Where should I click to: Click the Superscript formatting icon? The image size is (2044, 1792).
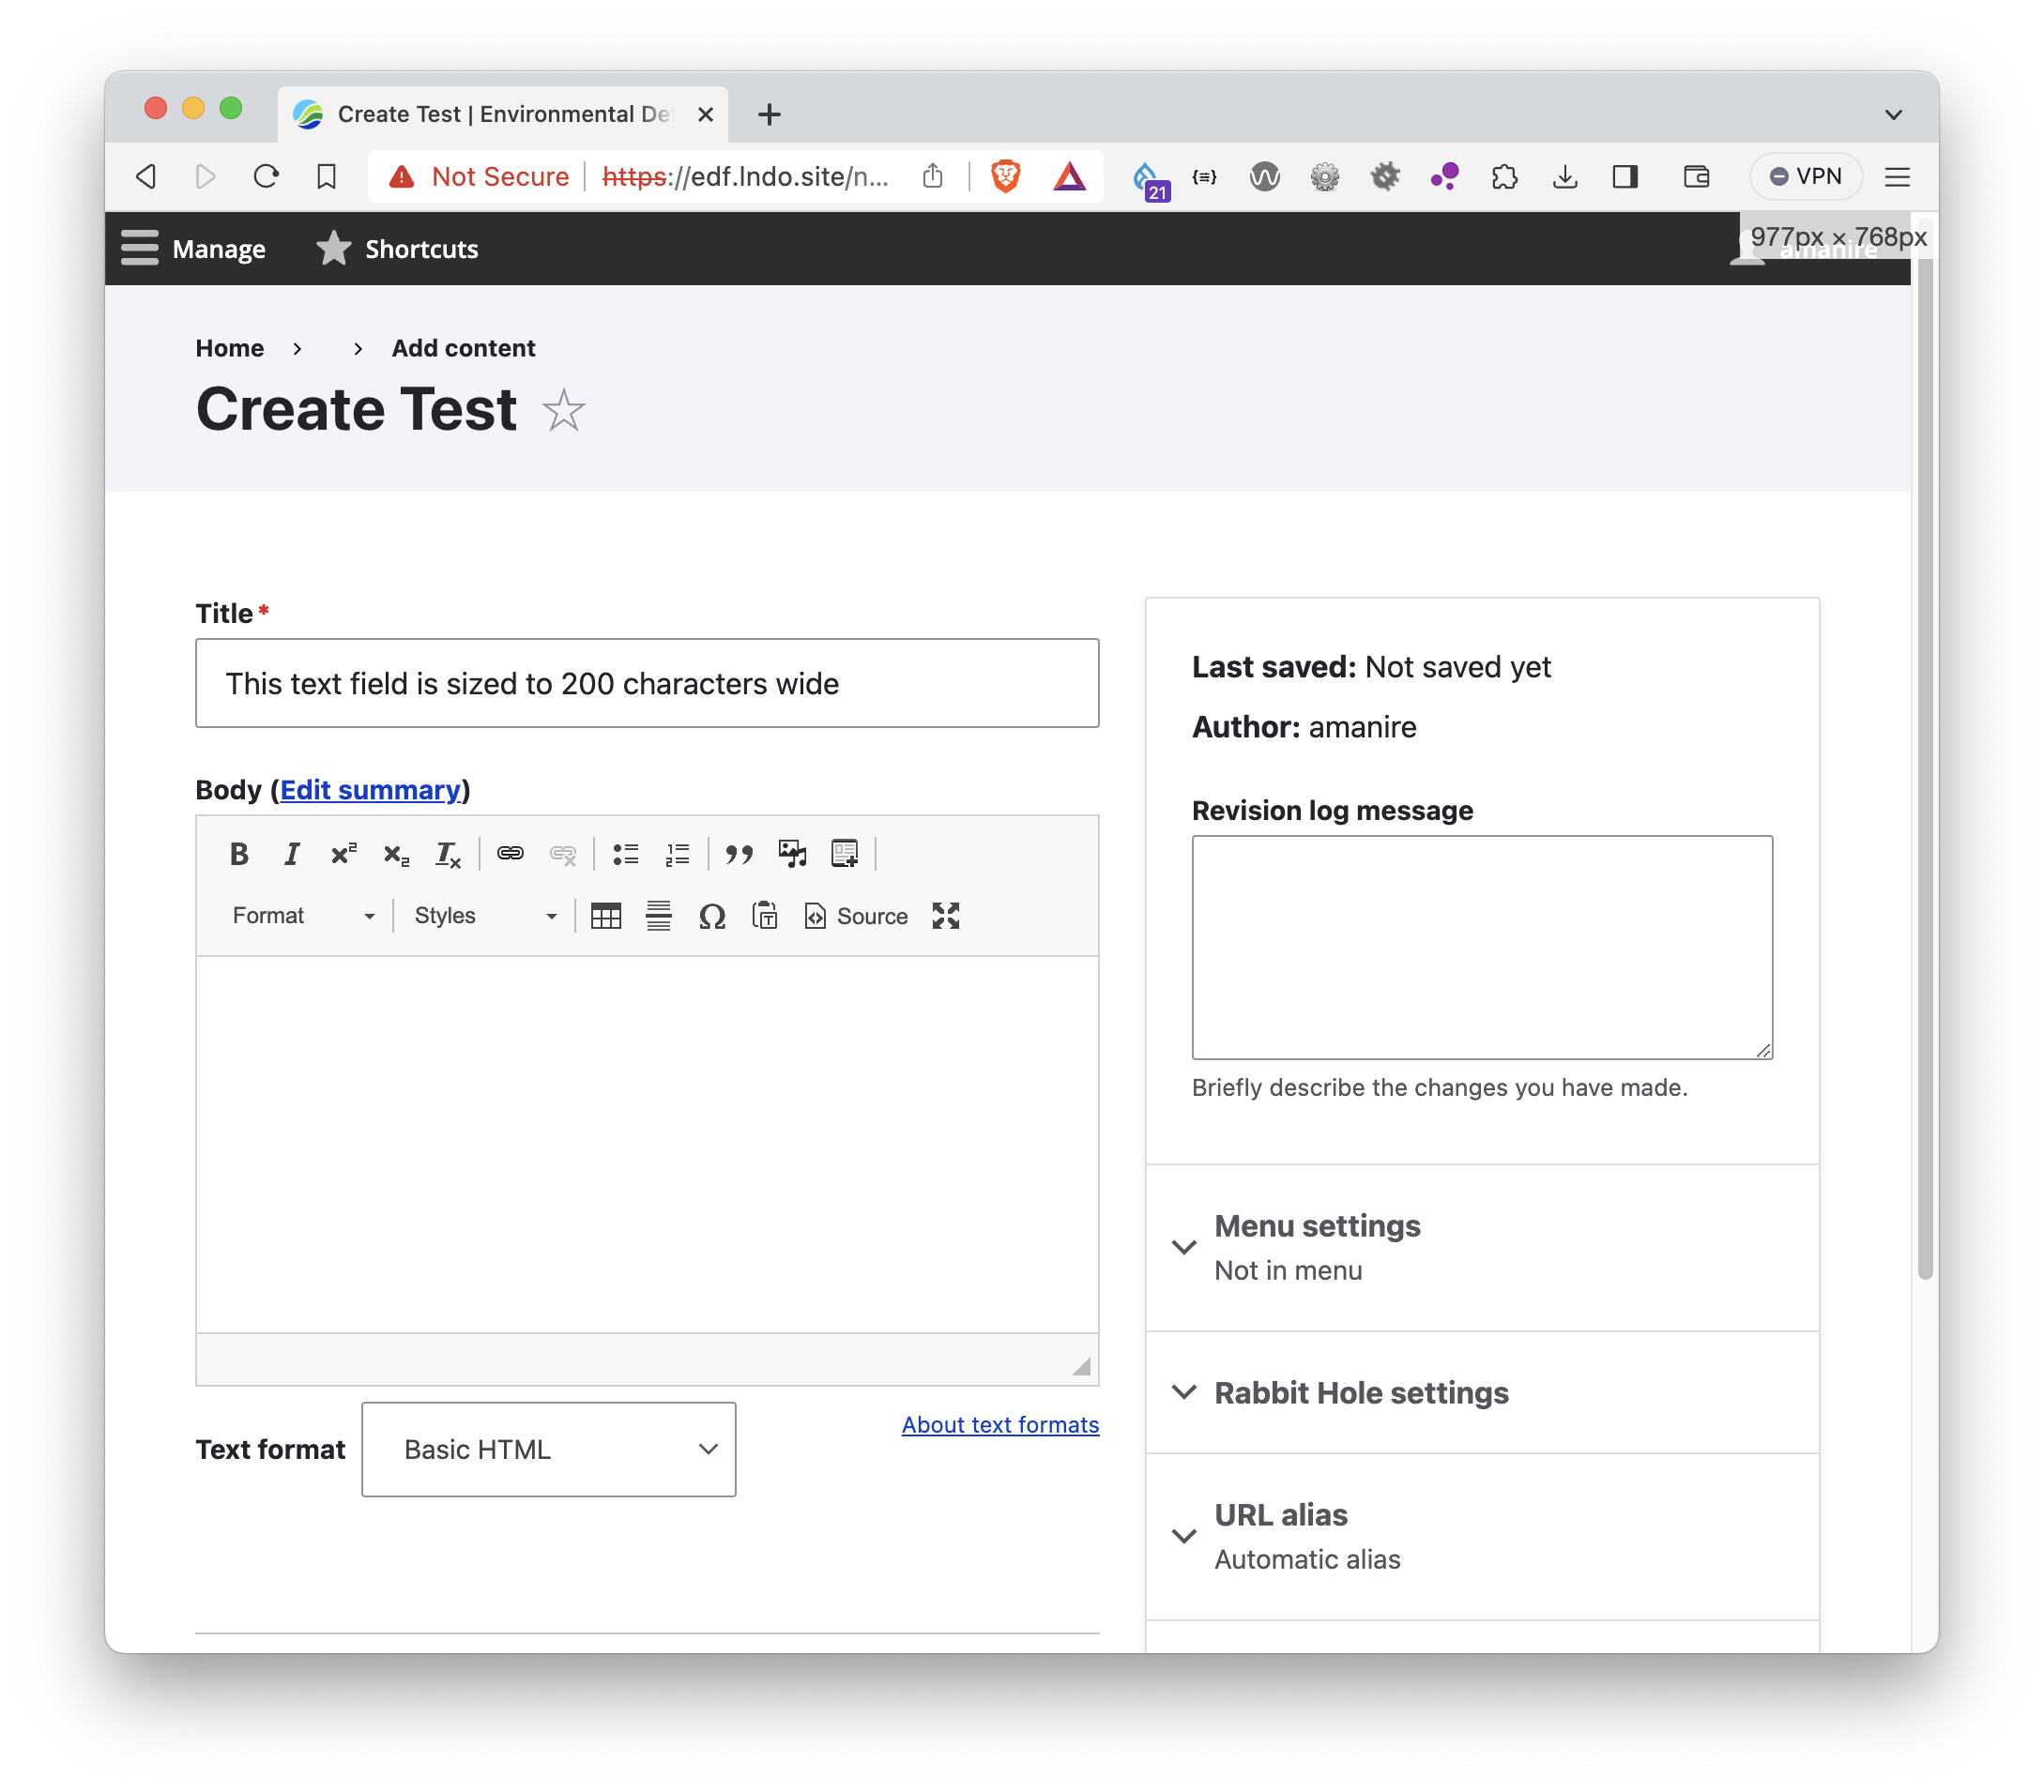pos(344,854)
